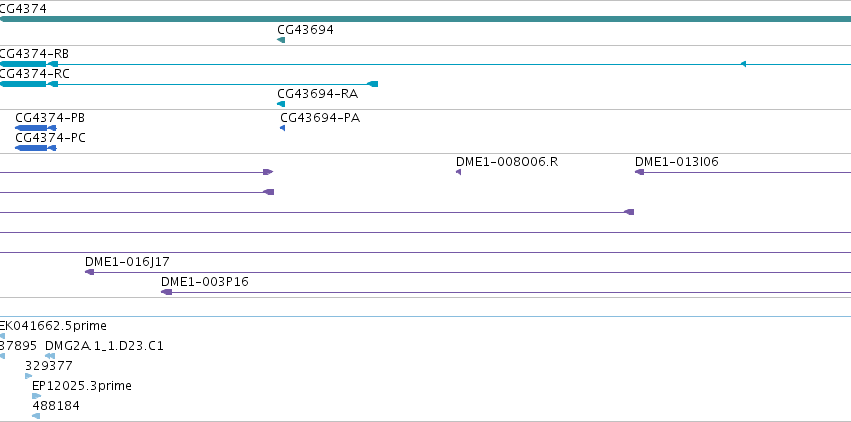The image size is (851, 422).
Task: Select the DME1-008O06.R arrow glyph
Action: point(459,172)
